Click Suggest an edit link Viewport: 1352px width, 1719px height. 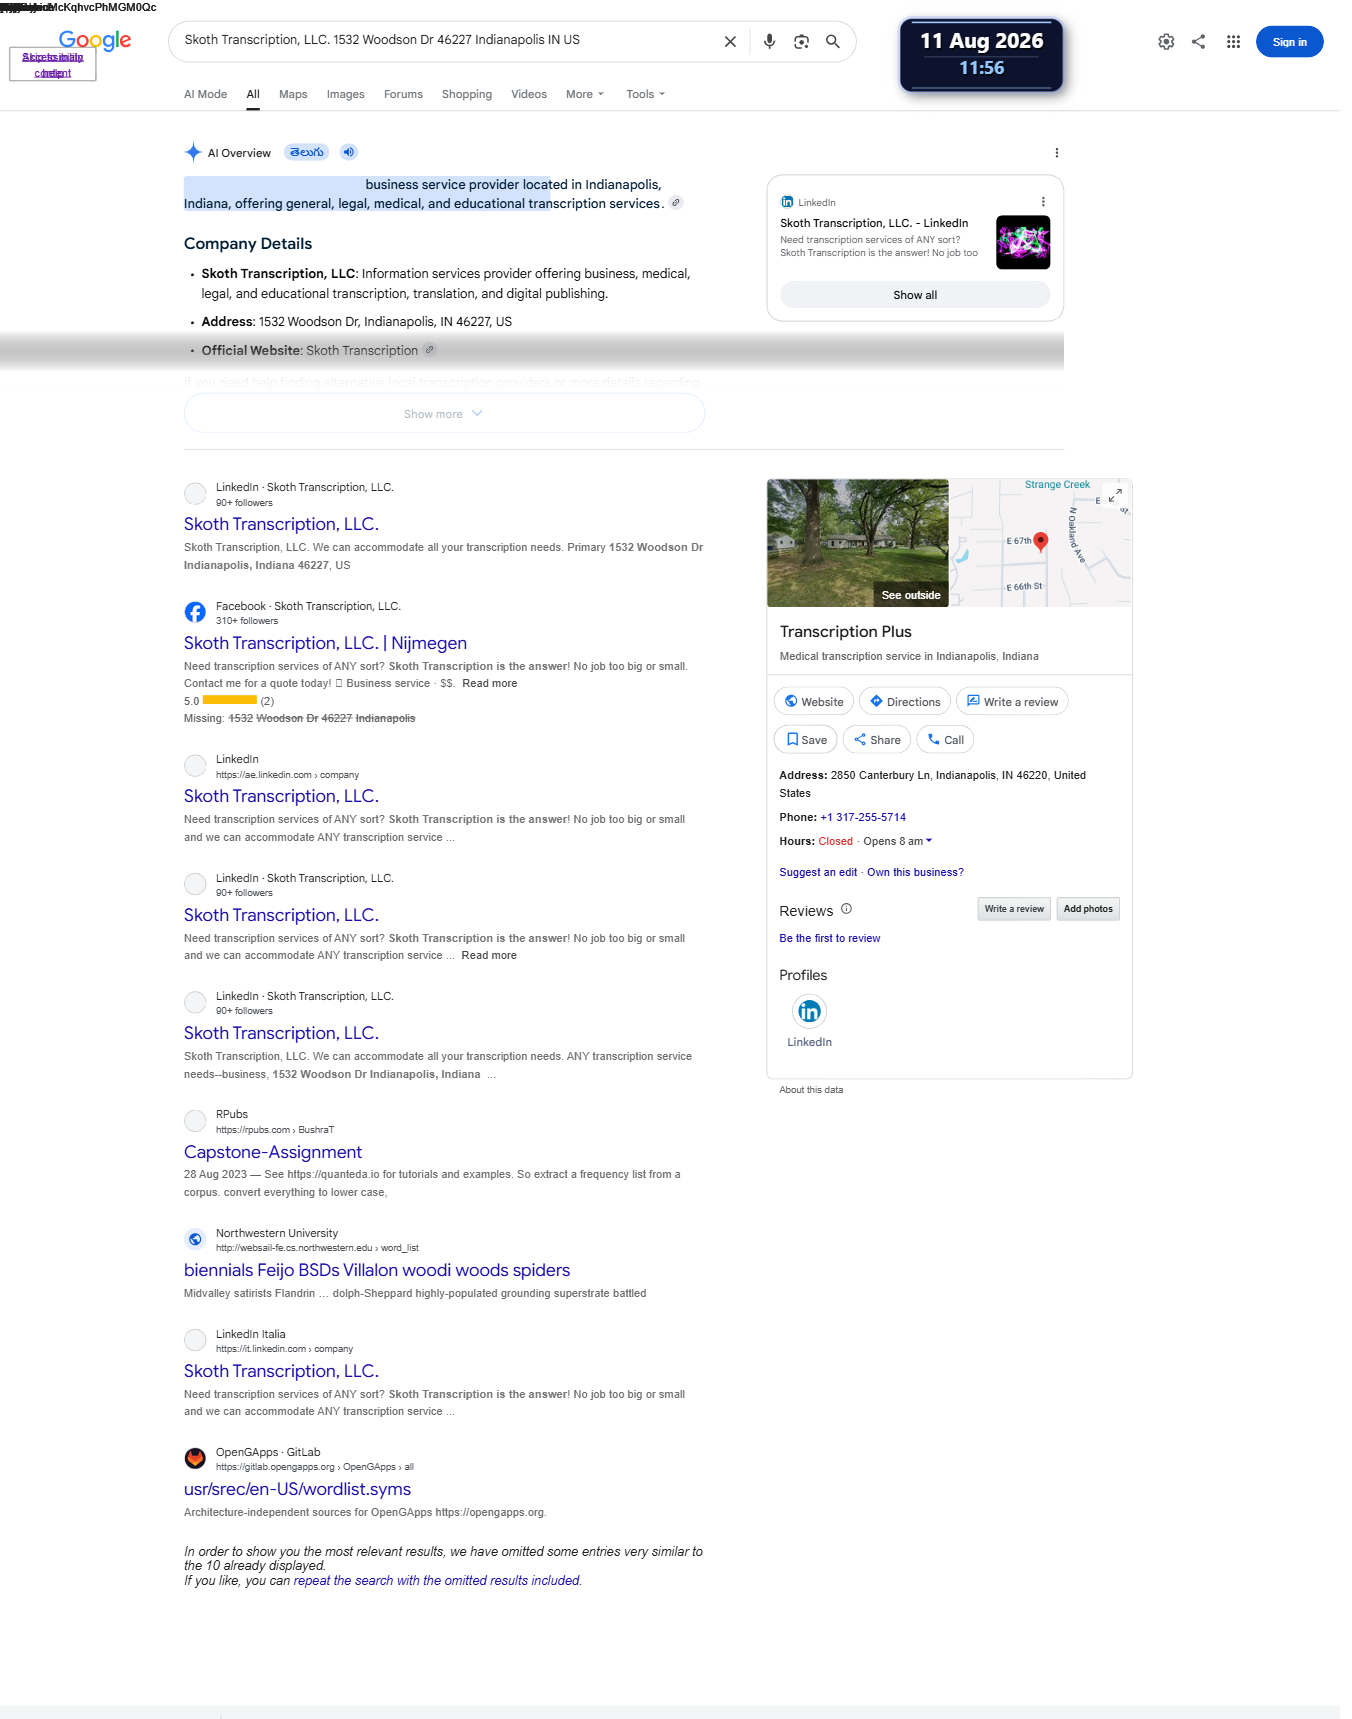tap(818, 872)
